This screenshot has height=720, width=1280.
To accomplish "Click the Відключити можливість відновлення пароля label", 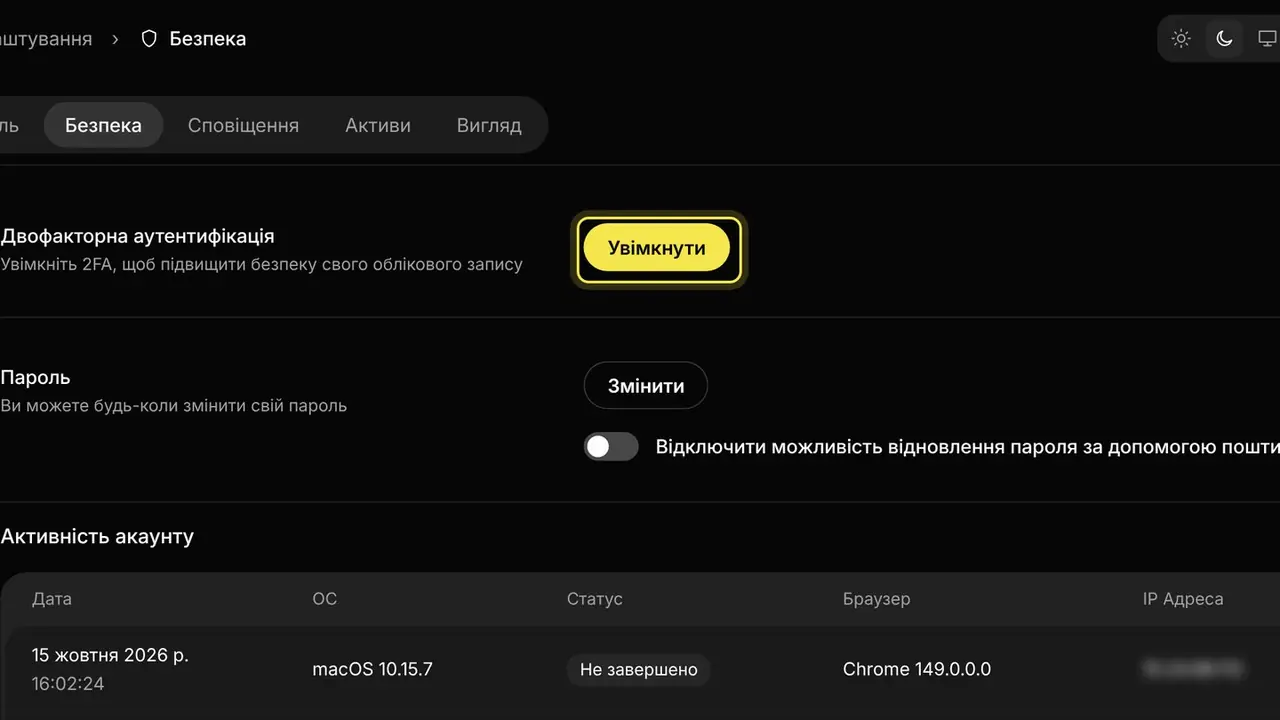I will coord(968,447).
